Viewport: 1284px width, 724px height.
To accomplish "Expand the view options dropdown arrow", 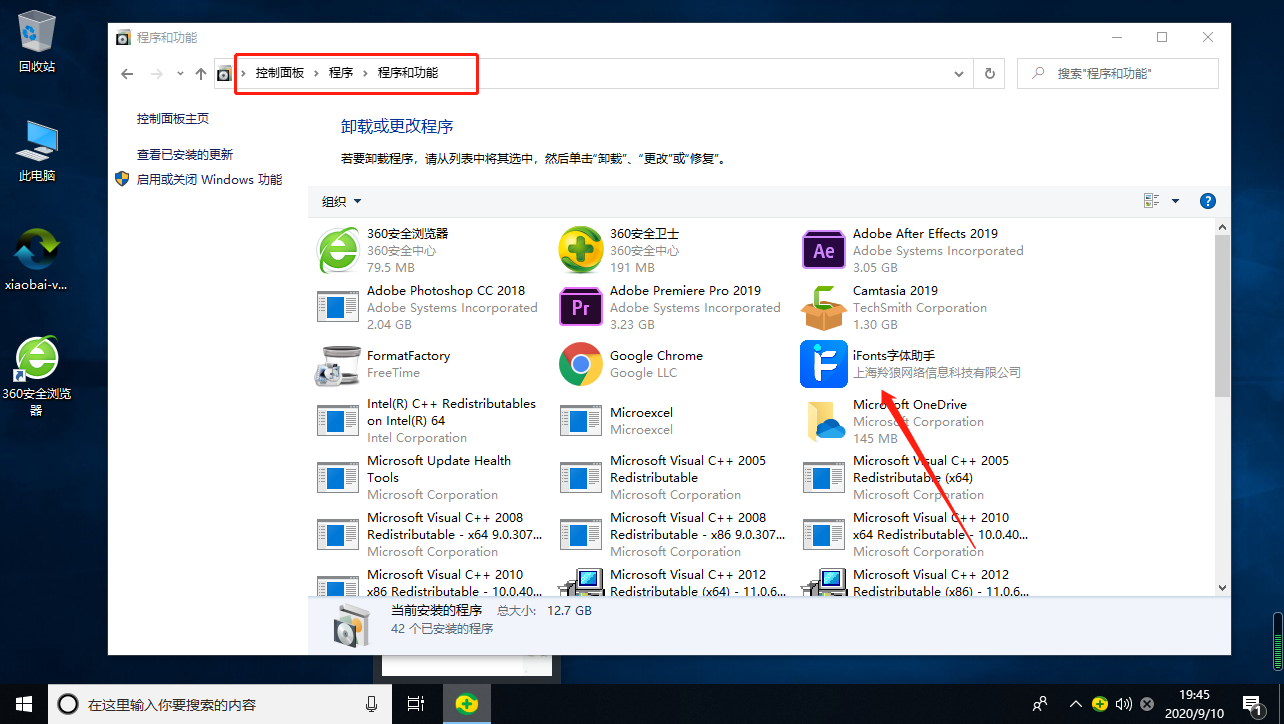I will coord(1176,201).
